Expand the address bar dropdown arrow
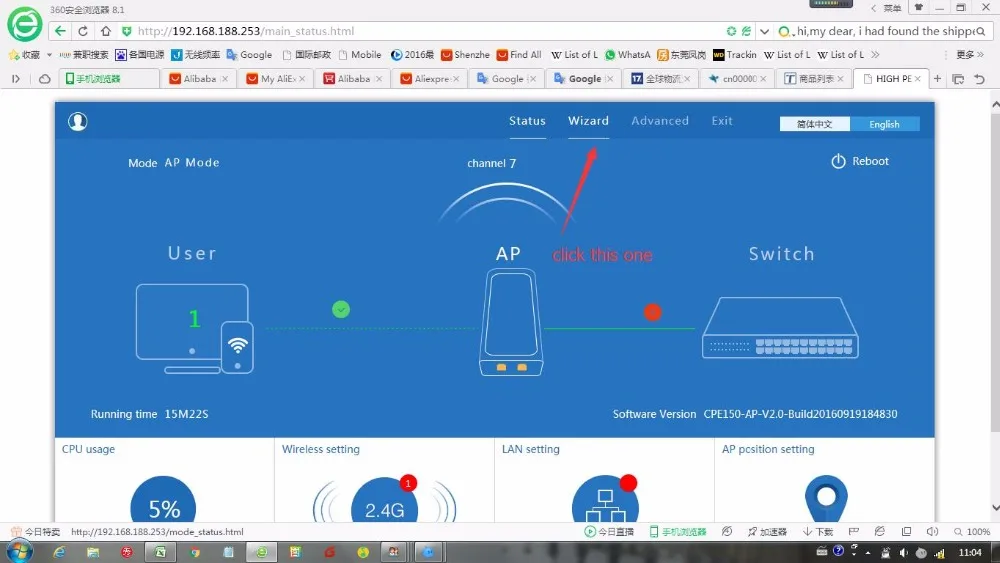1000x563 pixels. click(764, 31)
